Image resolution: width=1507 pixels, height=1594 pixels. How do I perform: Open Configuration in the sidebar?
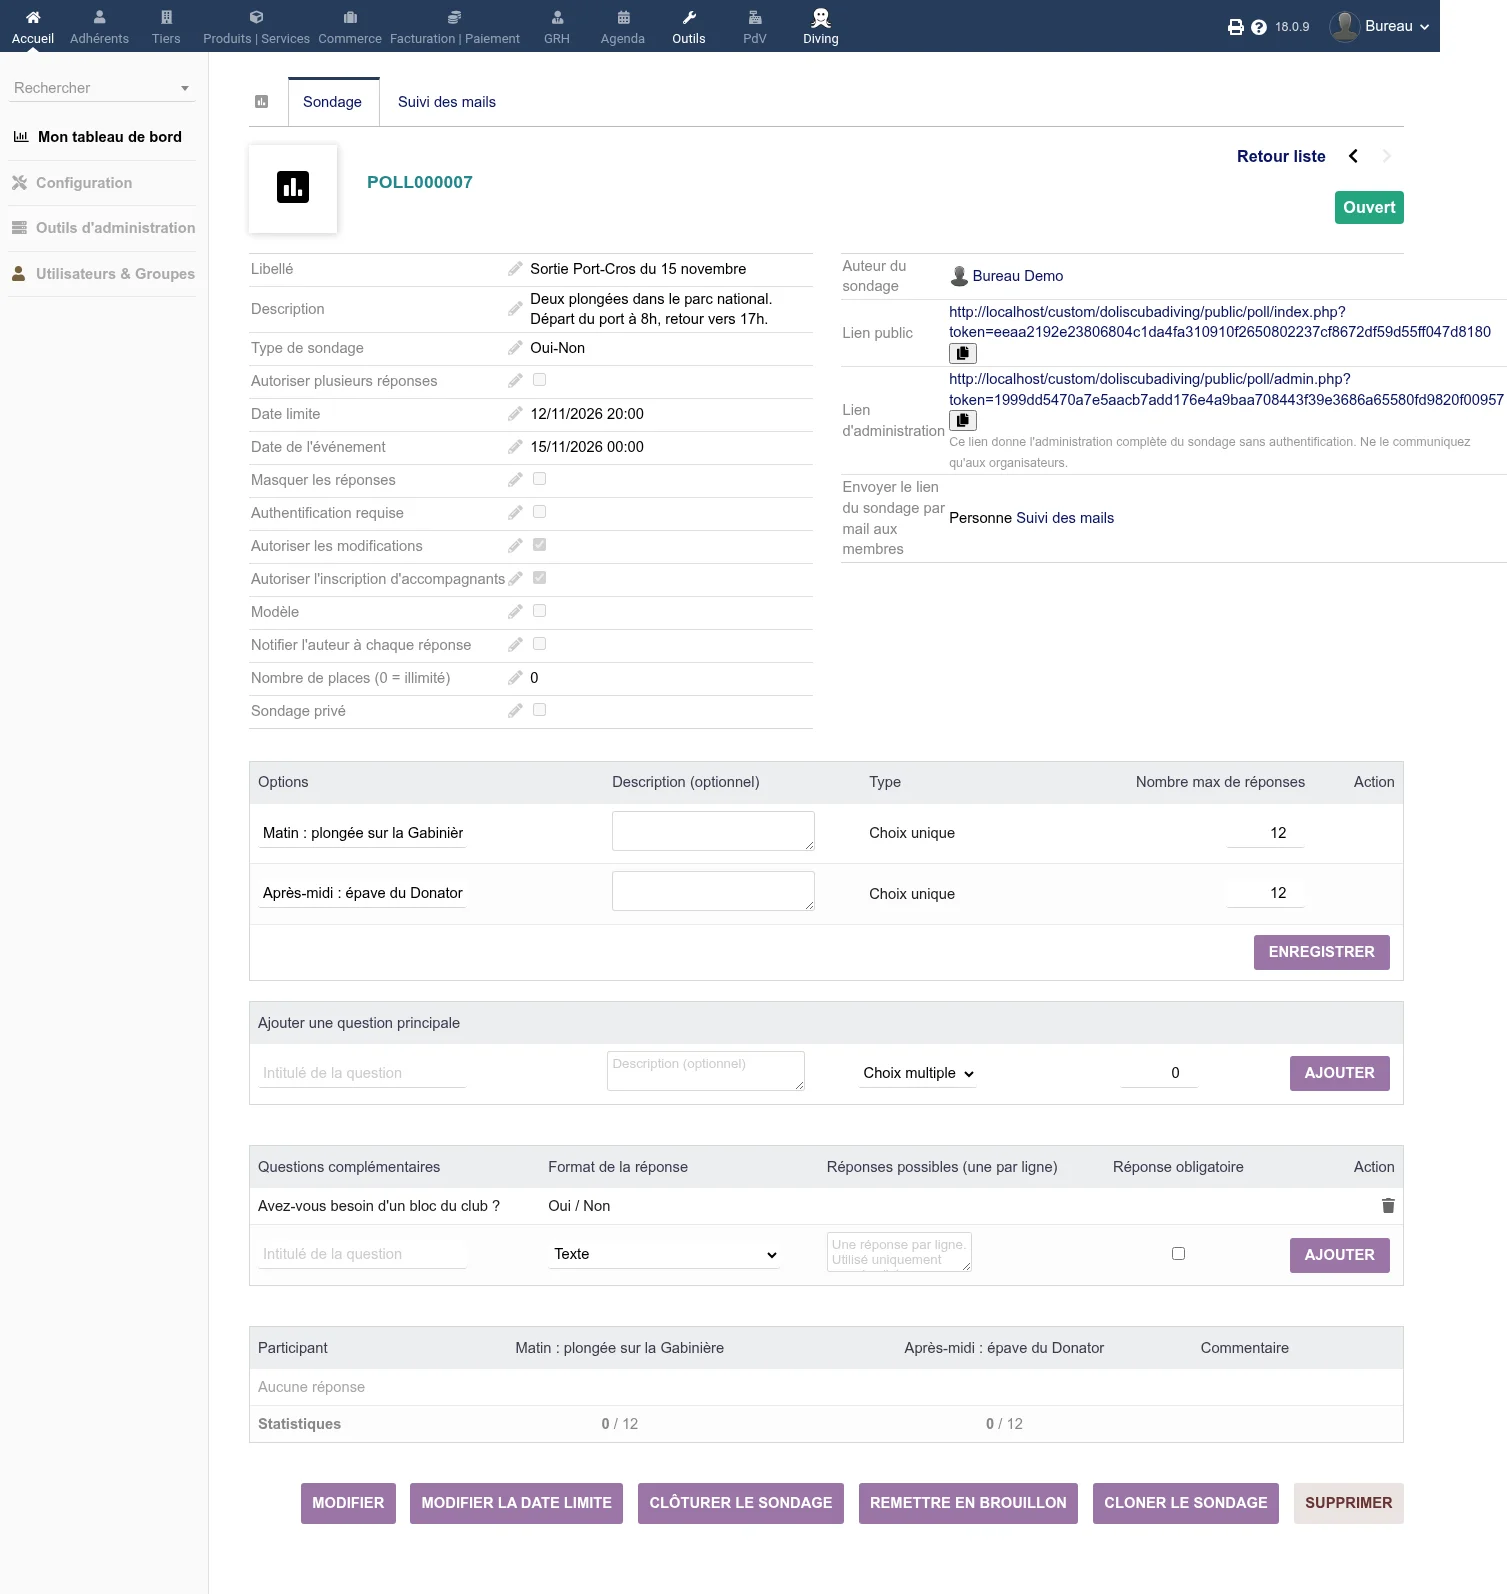[84, 183]
